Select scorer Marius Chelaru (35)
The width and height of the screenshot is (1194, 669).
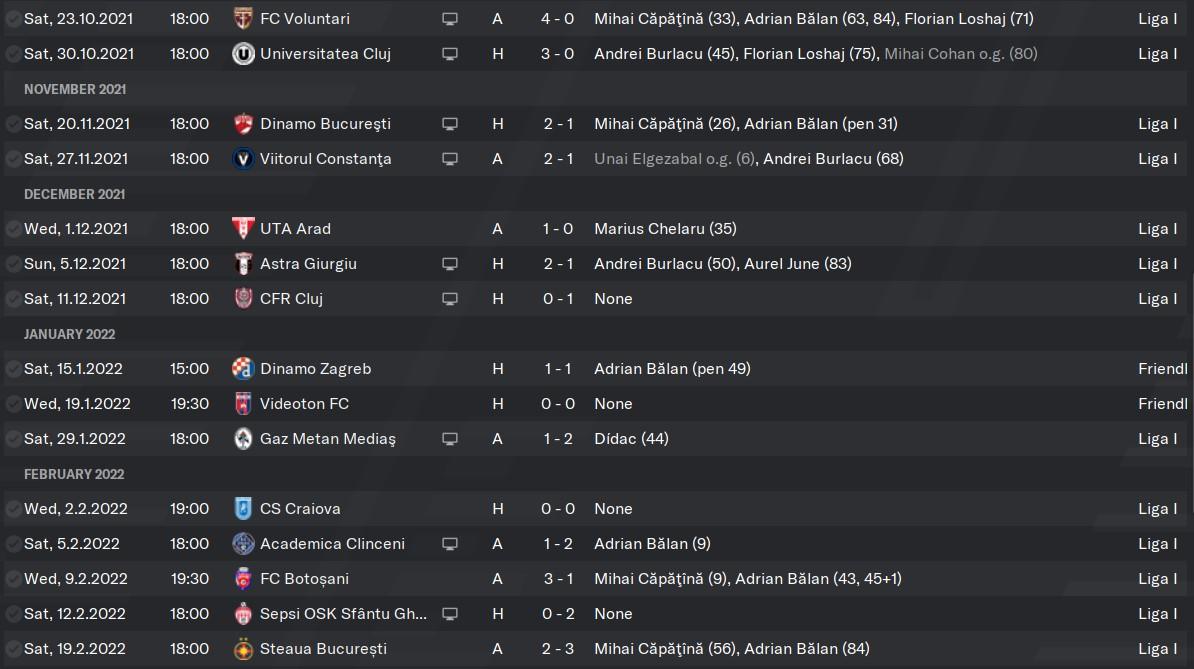(x=665, y=228)
